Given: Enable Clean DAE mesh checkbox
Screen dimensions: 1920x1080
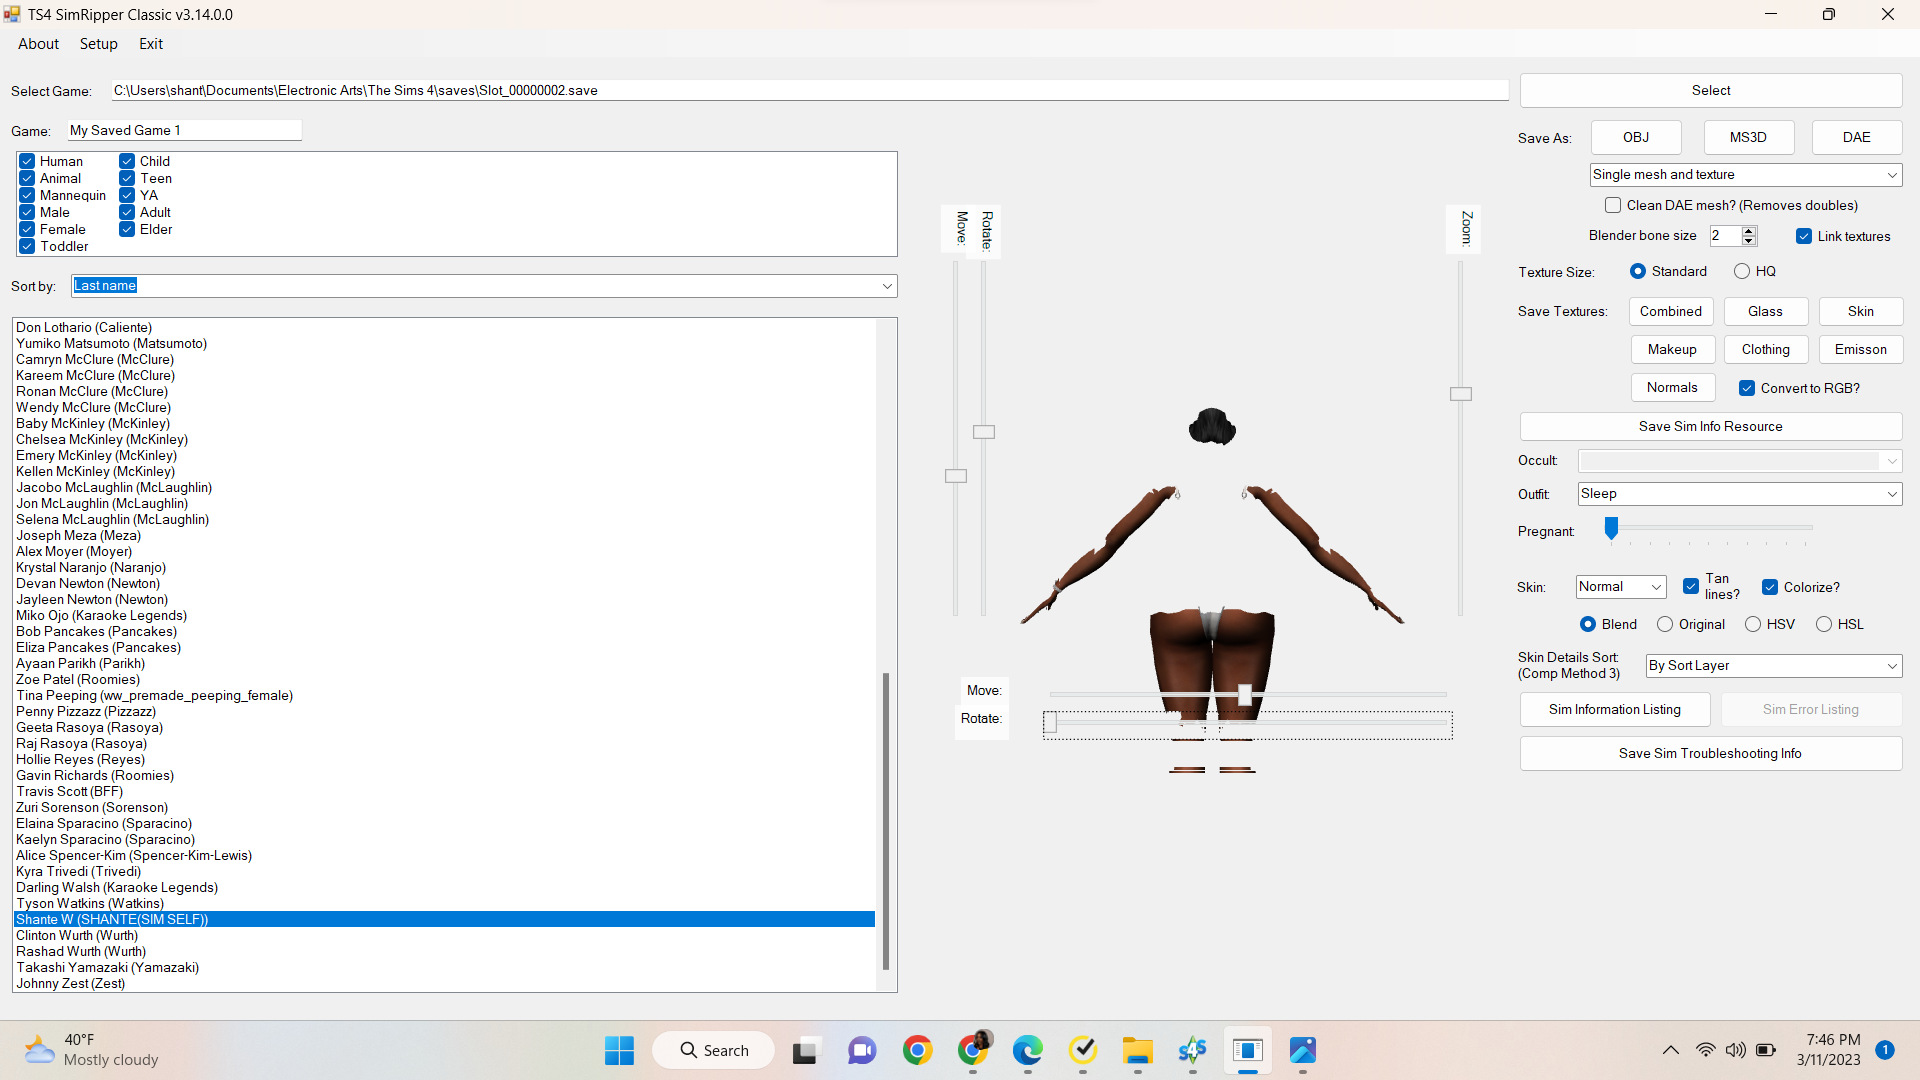Looking at the screenshot, I should pyautogui.click(x=1613, y=205).
